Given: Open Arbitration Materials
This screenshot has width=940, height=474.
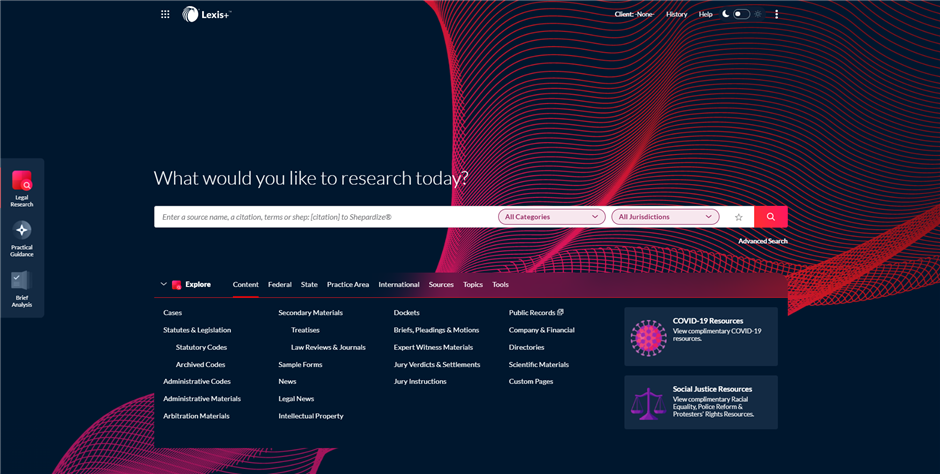Looking at the screenshot, I should click(x=197, y=416).
